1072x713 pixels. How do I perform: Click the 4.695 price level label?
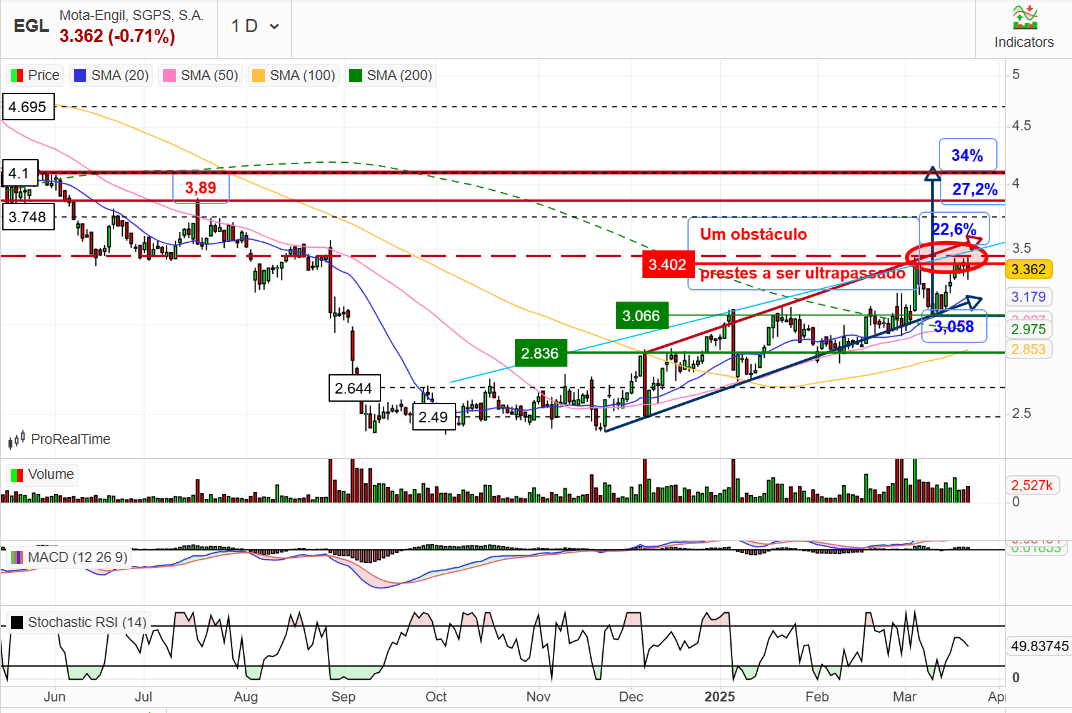click(28, 107)
